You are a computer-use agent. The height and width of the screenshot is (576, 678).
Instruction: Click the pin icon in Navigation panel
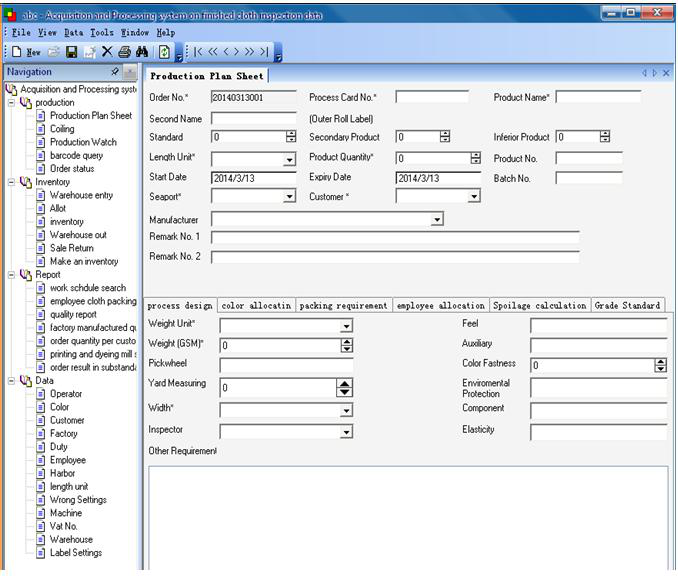point(115,71)
